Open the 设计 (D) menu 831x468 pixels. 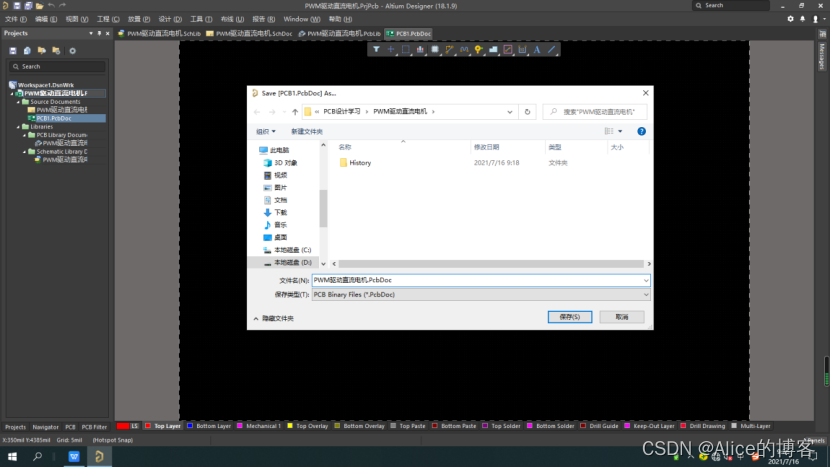point(170,19)
